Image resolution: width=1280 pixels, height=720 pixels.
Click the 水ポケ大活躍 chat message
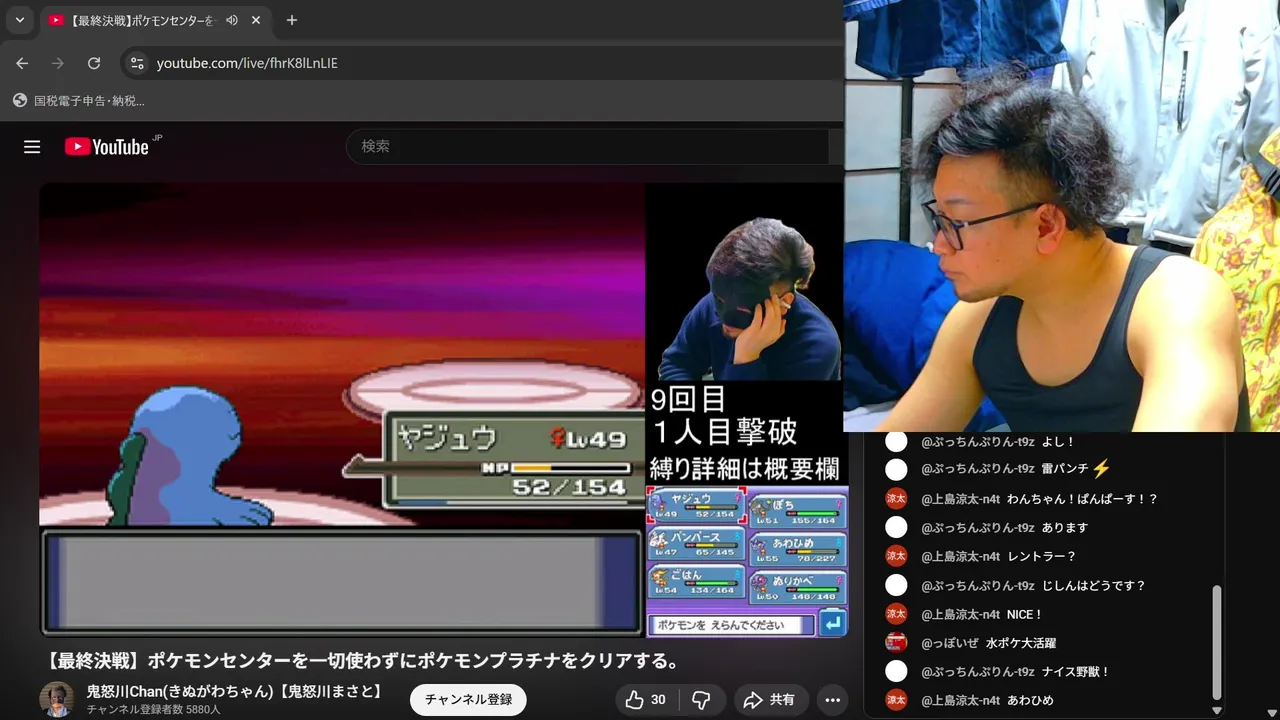click(x=1021, y=643)
